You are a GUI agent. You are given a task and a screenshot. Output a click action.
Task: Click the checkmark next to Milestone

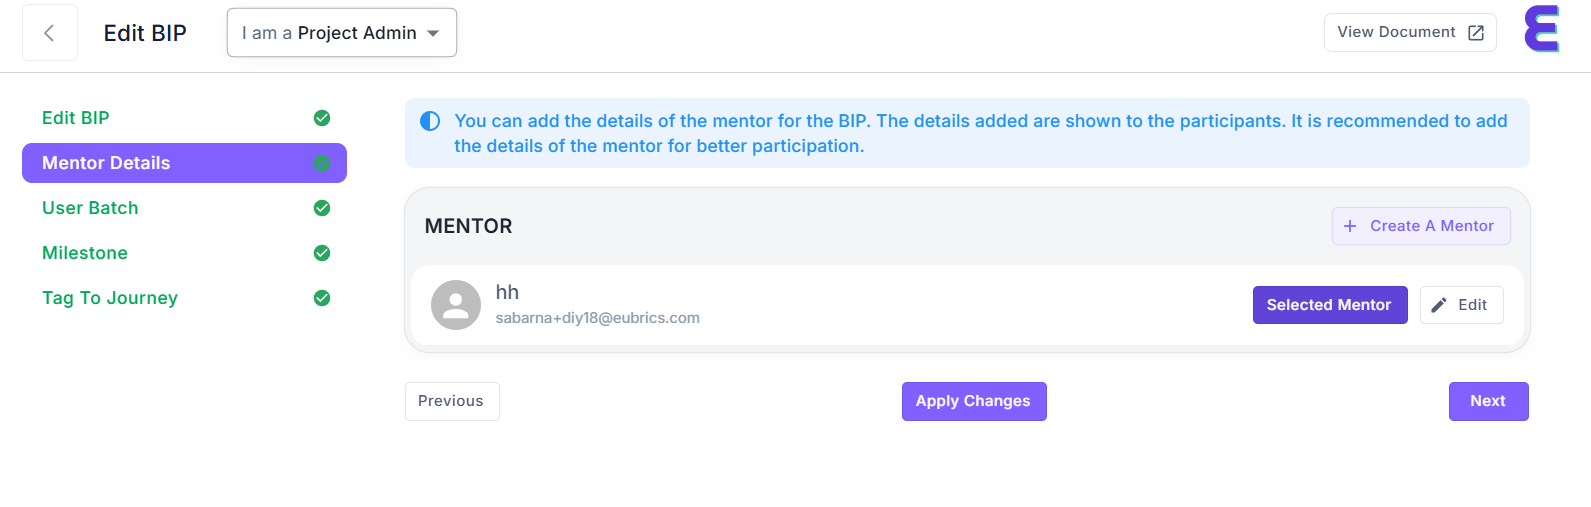(x=322, y=253)
